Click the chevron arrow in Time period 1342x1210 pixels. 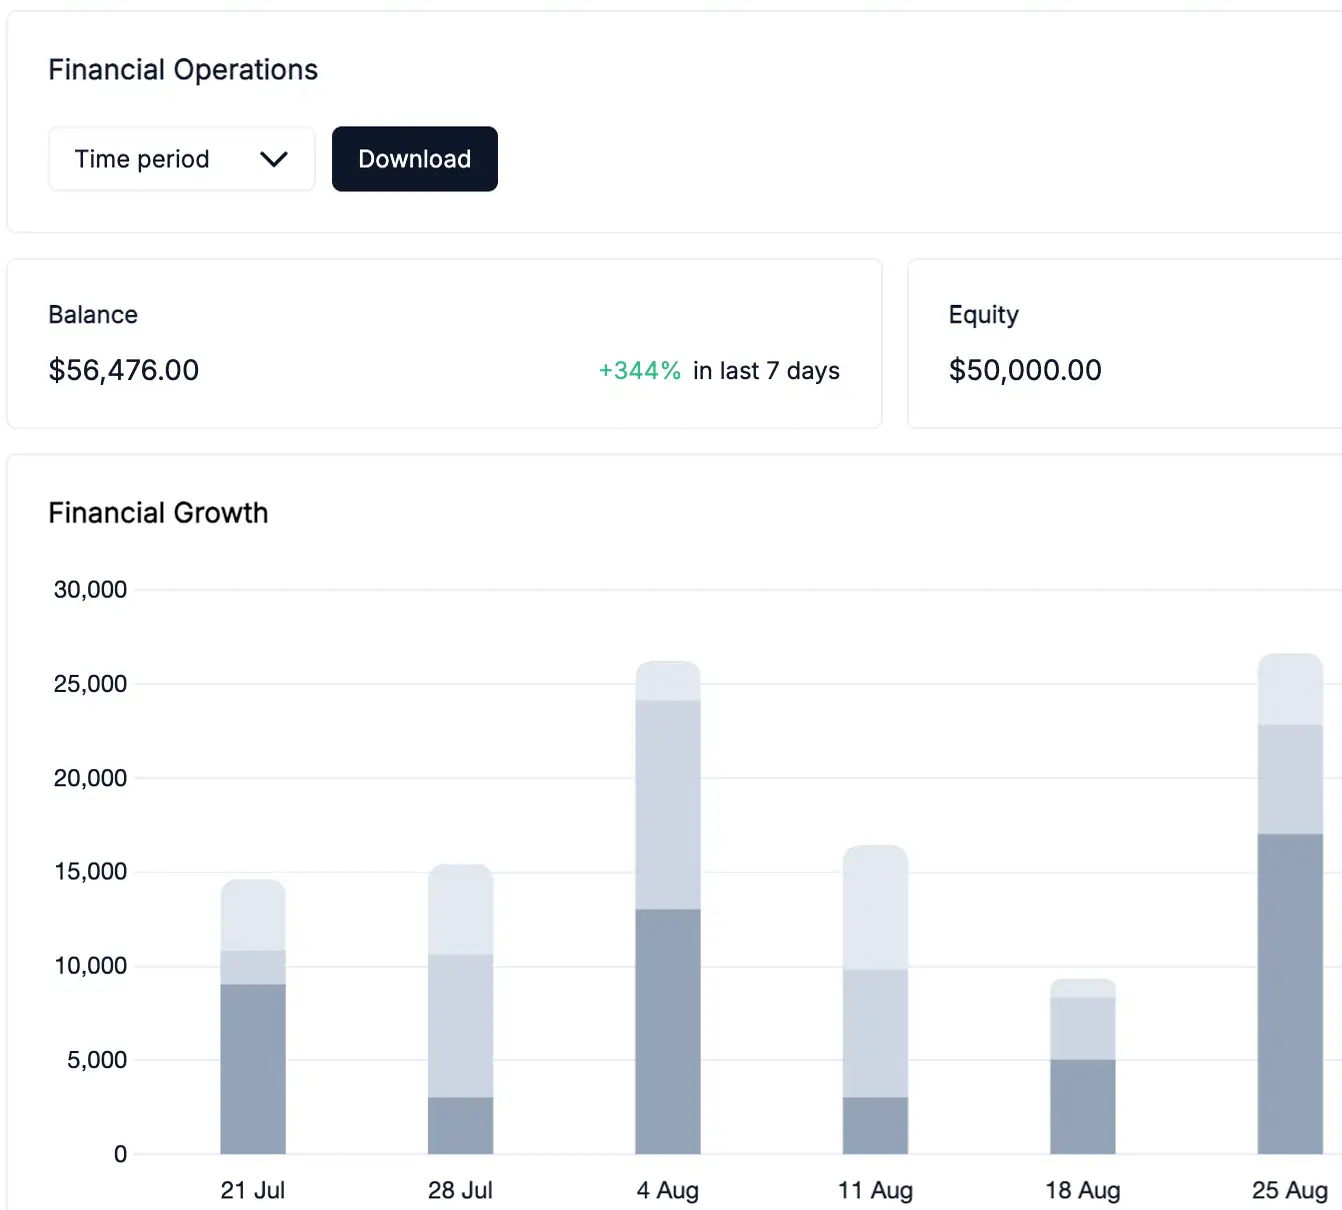click(x=273, y=159)
